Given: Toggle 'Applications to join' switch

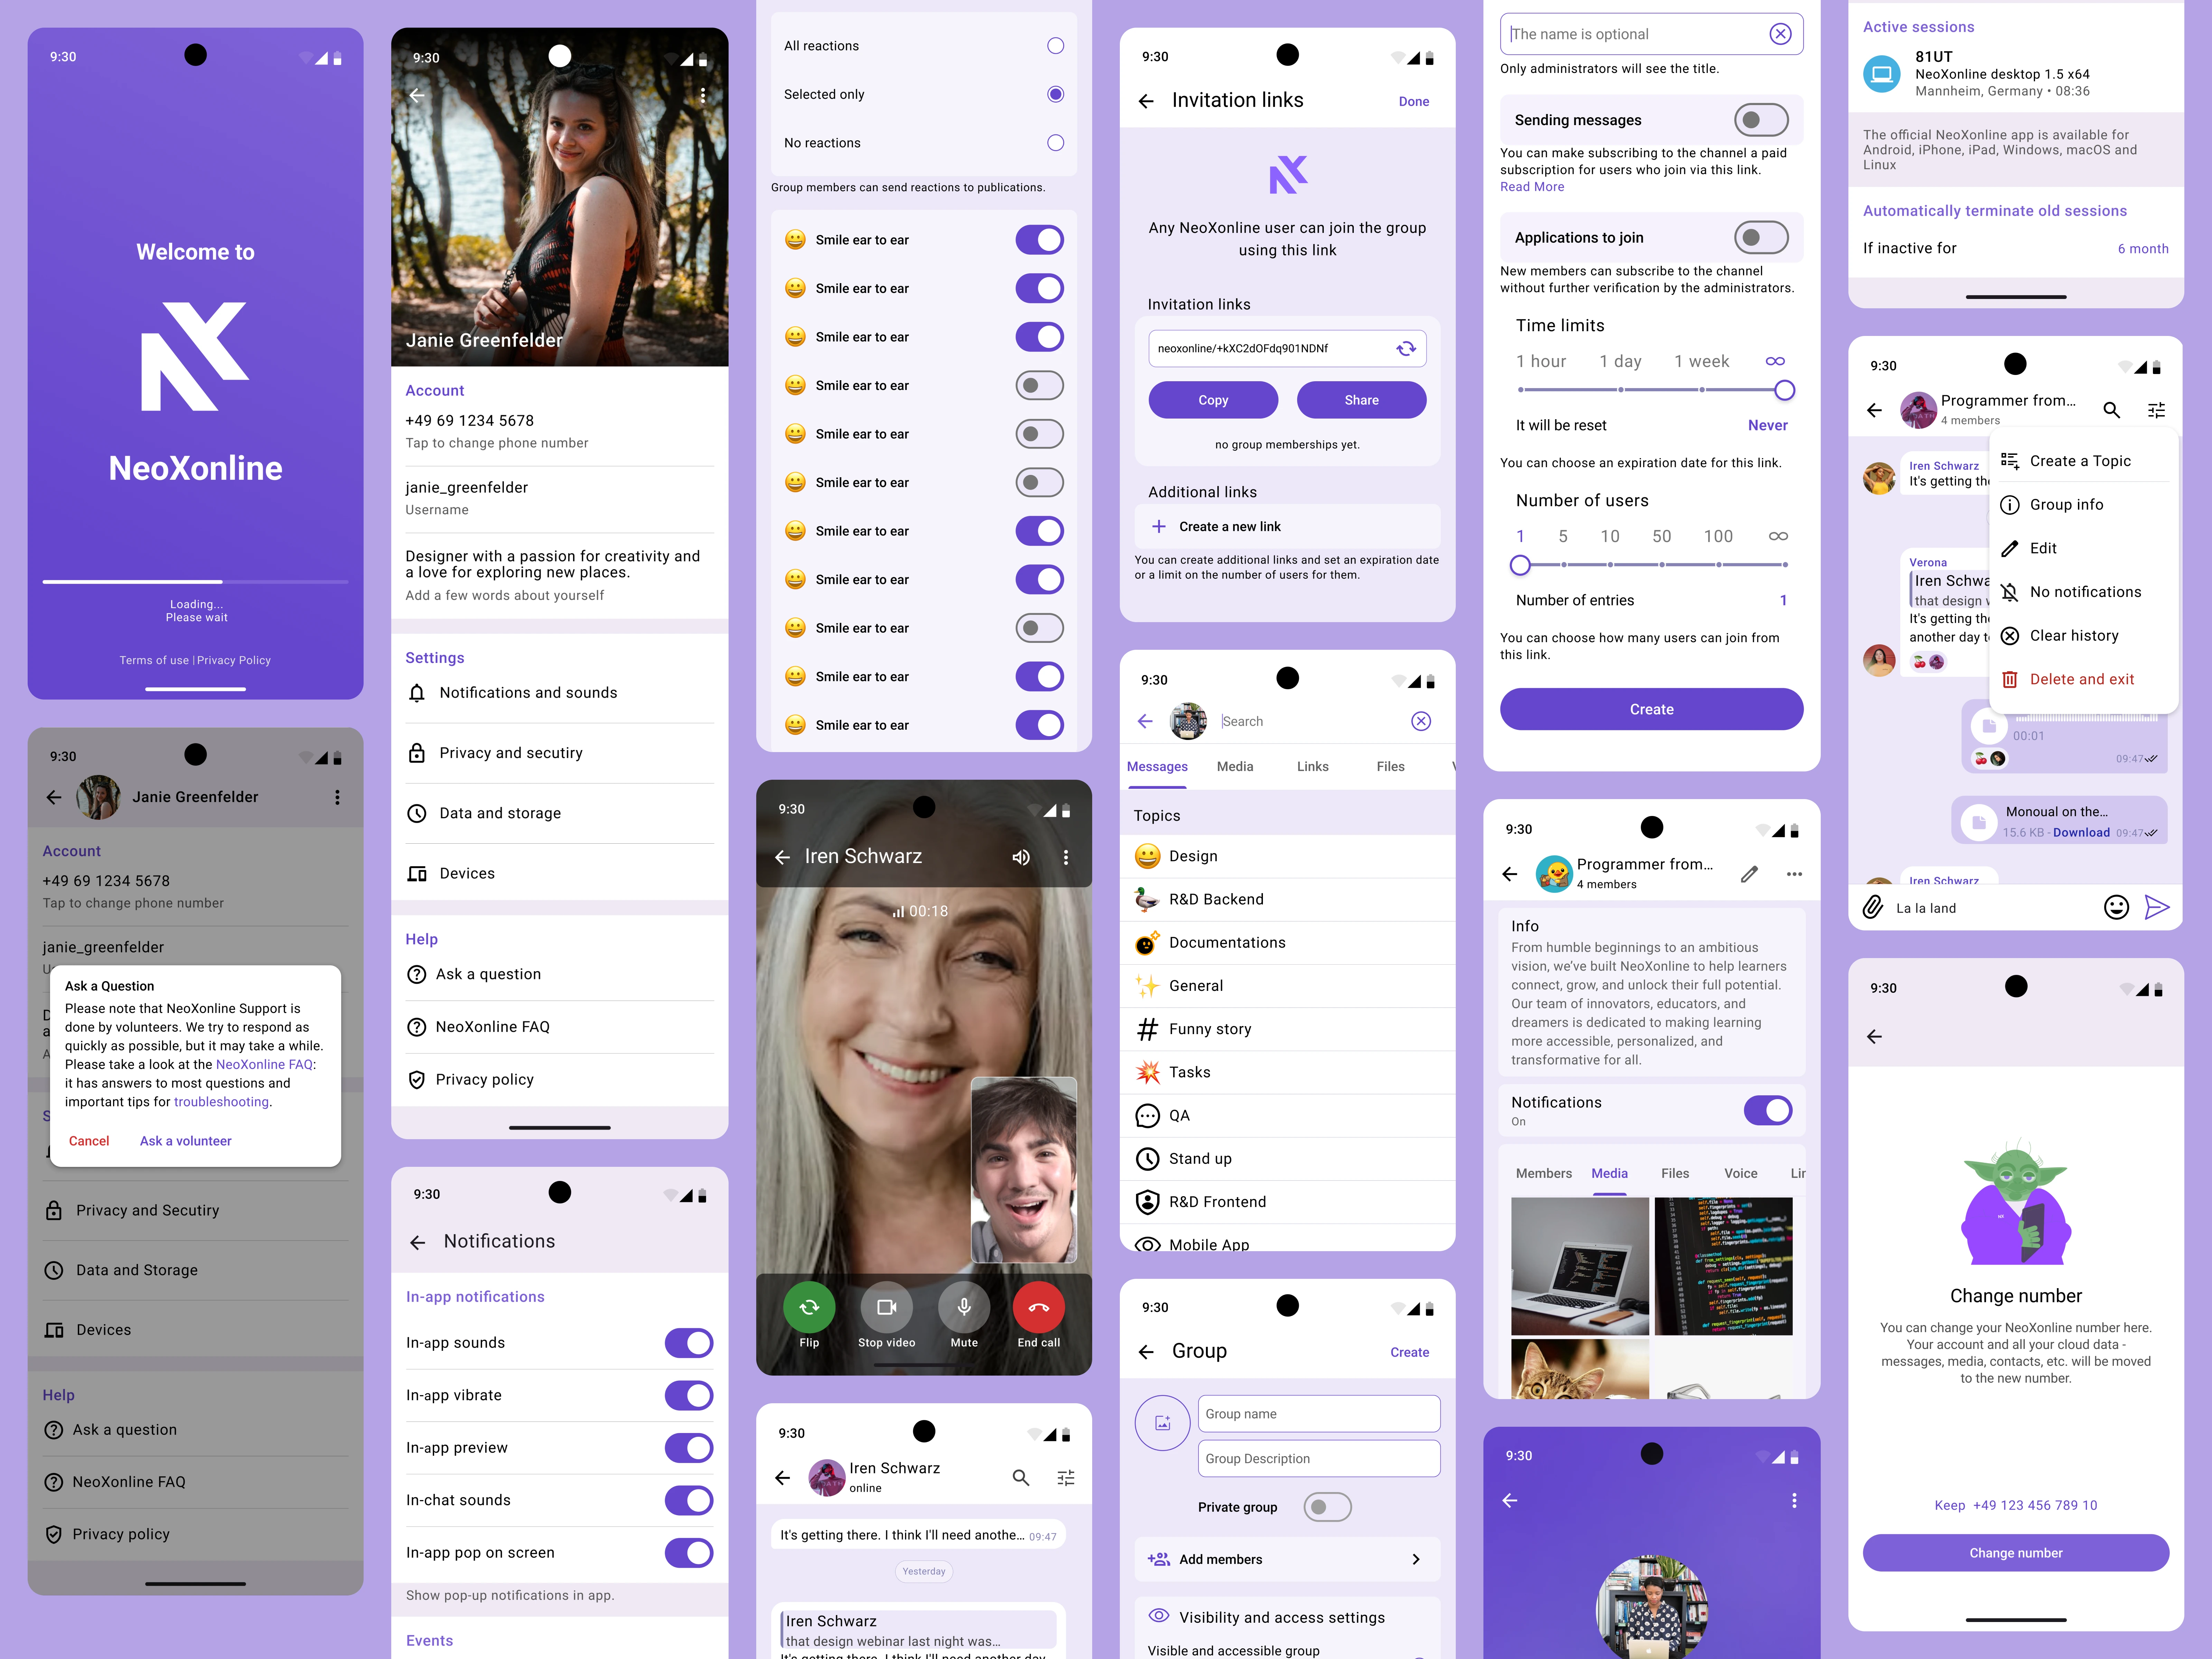Looking at the screenshot, I should pos(1761,238).
